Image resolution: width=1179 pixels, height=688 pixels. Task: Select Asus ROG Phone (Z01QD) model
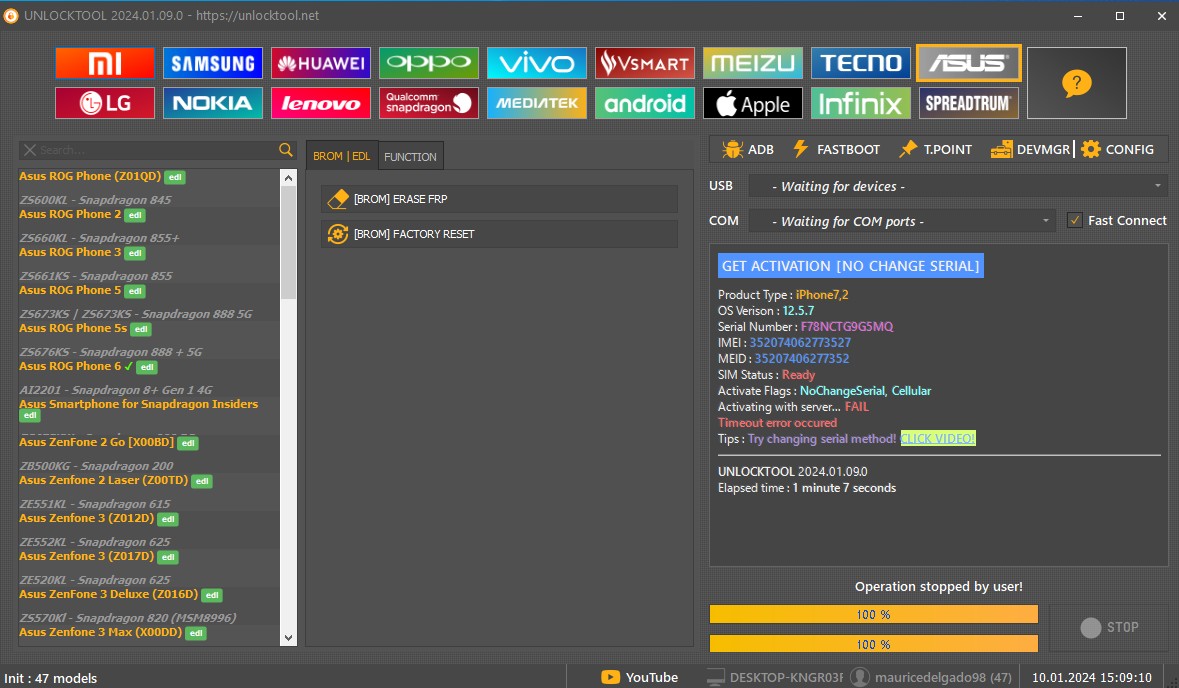click(89, 176)
